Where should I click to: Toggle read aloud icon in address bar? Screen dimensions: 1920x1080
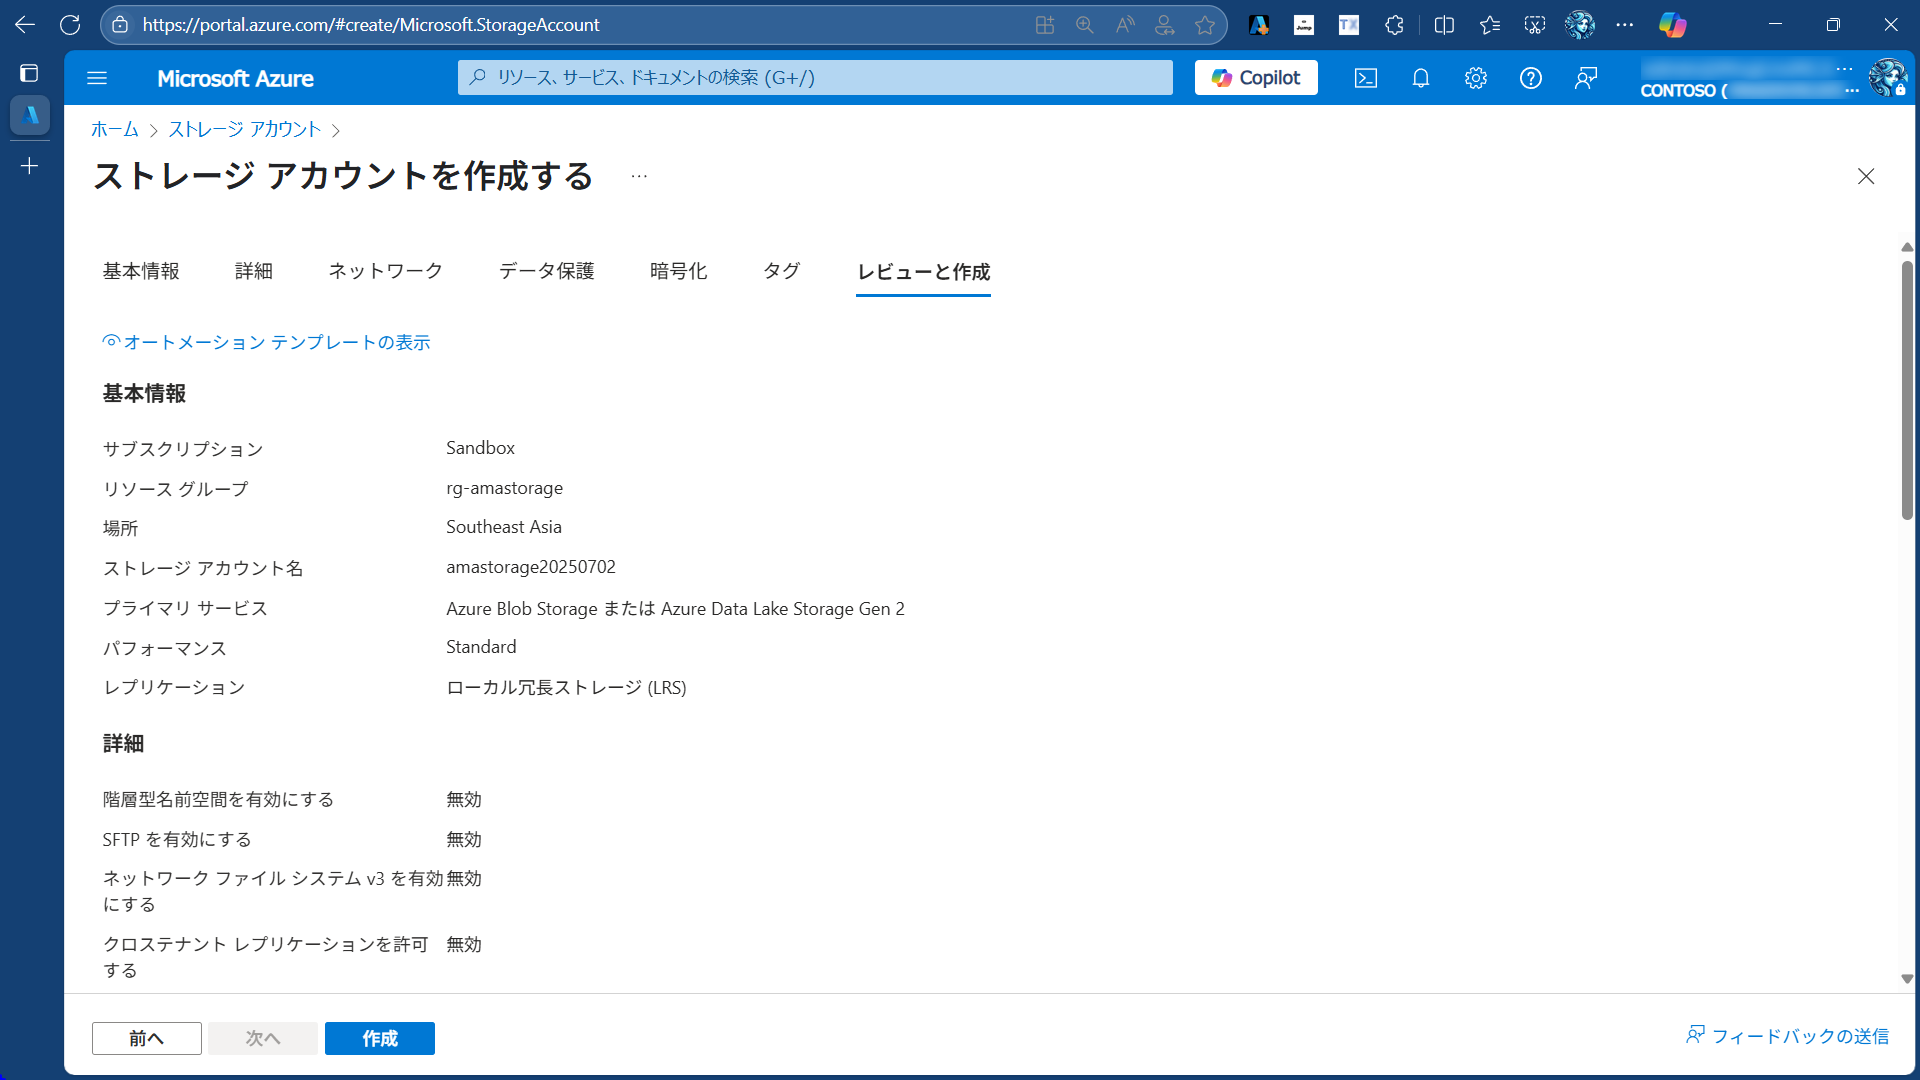(1125, 25)
